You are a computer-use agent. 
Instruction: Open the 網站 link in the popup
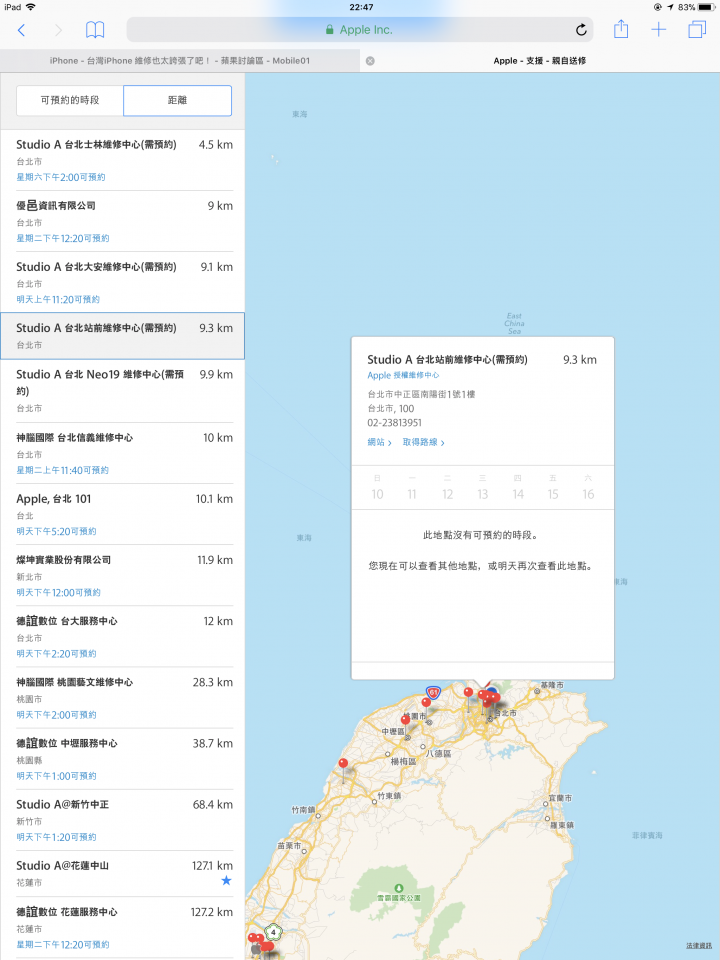click(x=379, y=442)
